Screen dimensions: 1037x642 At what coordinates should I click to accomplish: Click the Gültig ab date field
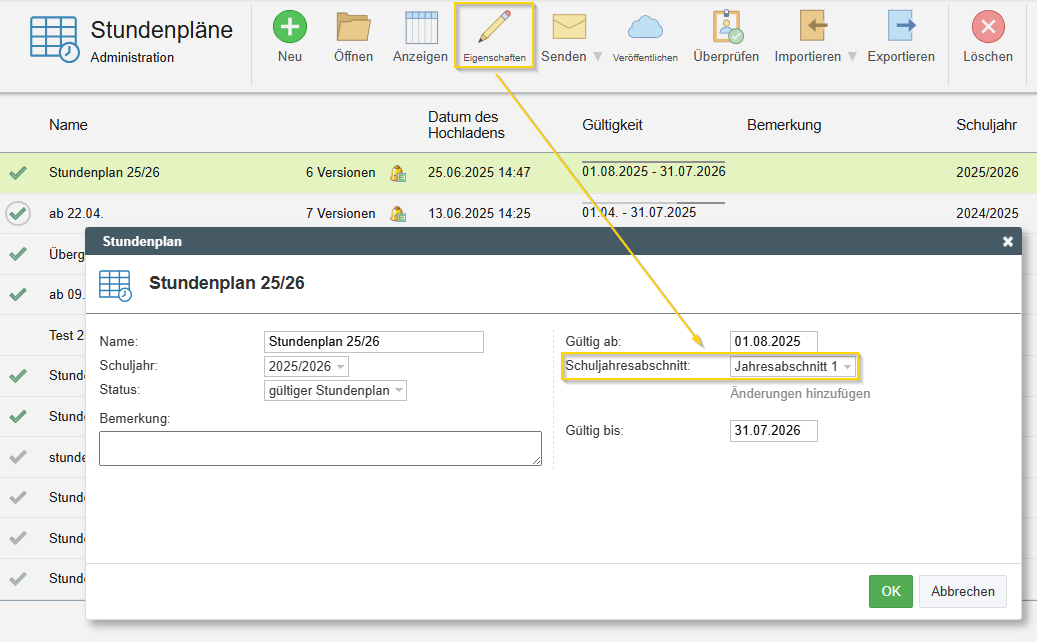pyautogui.click(x=774, y=342)
